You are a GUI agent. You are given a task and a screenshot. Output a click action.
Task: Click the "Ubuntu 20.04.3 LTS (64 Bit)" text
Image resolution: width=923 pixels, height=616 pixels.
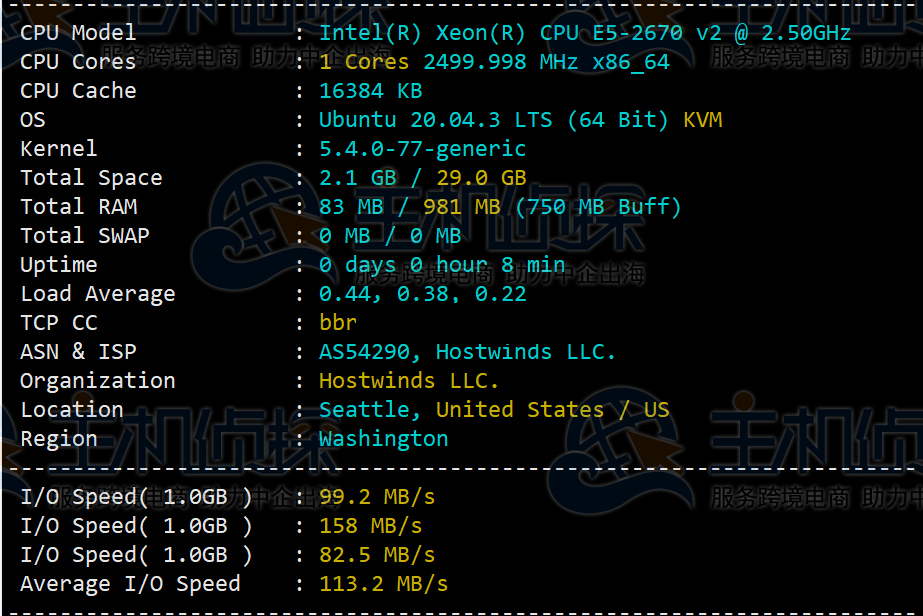[x=494, y=120]
